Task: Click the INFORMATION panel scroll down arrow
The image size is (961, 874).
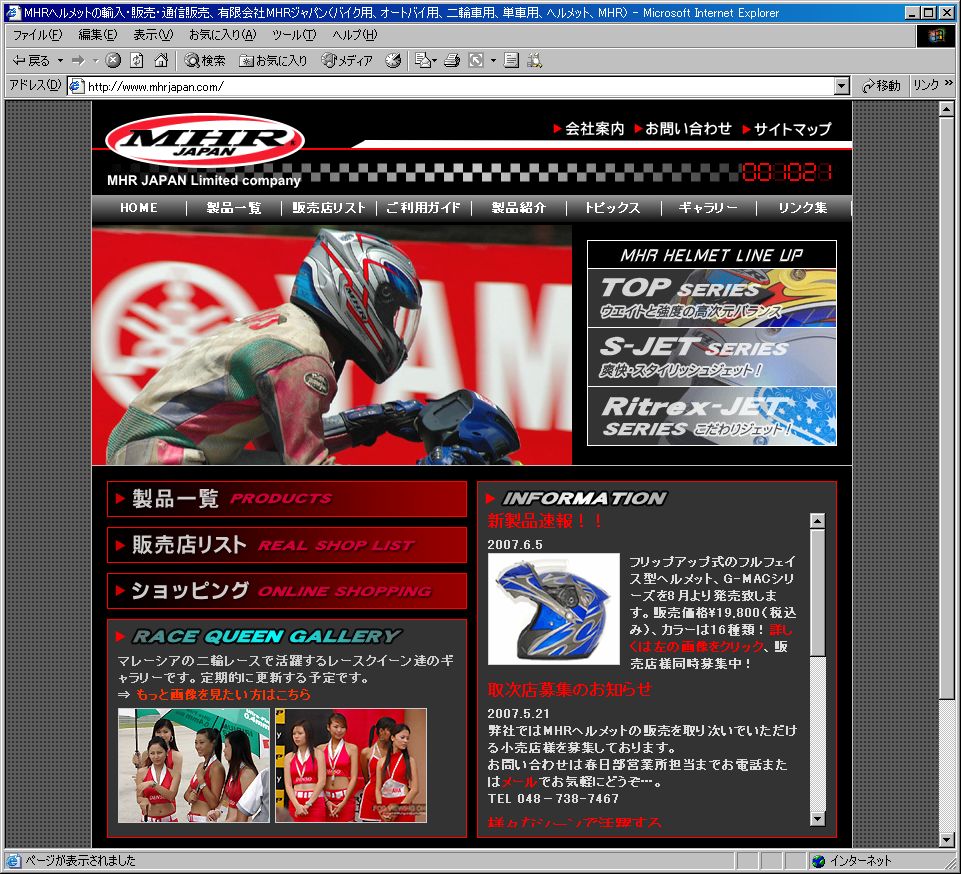Action: [817, 818]
